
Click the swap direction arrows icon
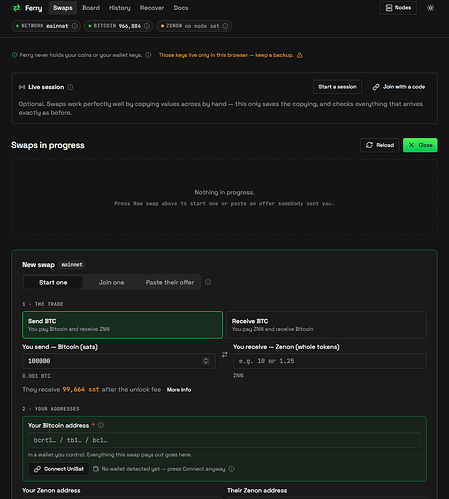tap(225, 354)
